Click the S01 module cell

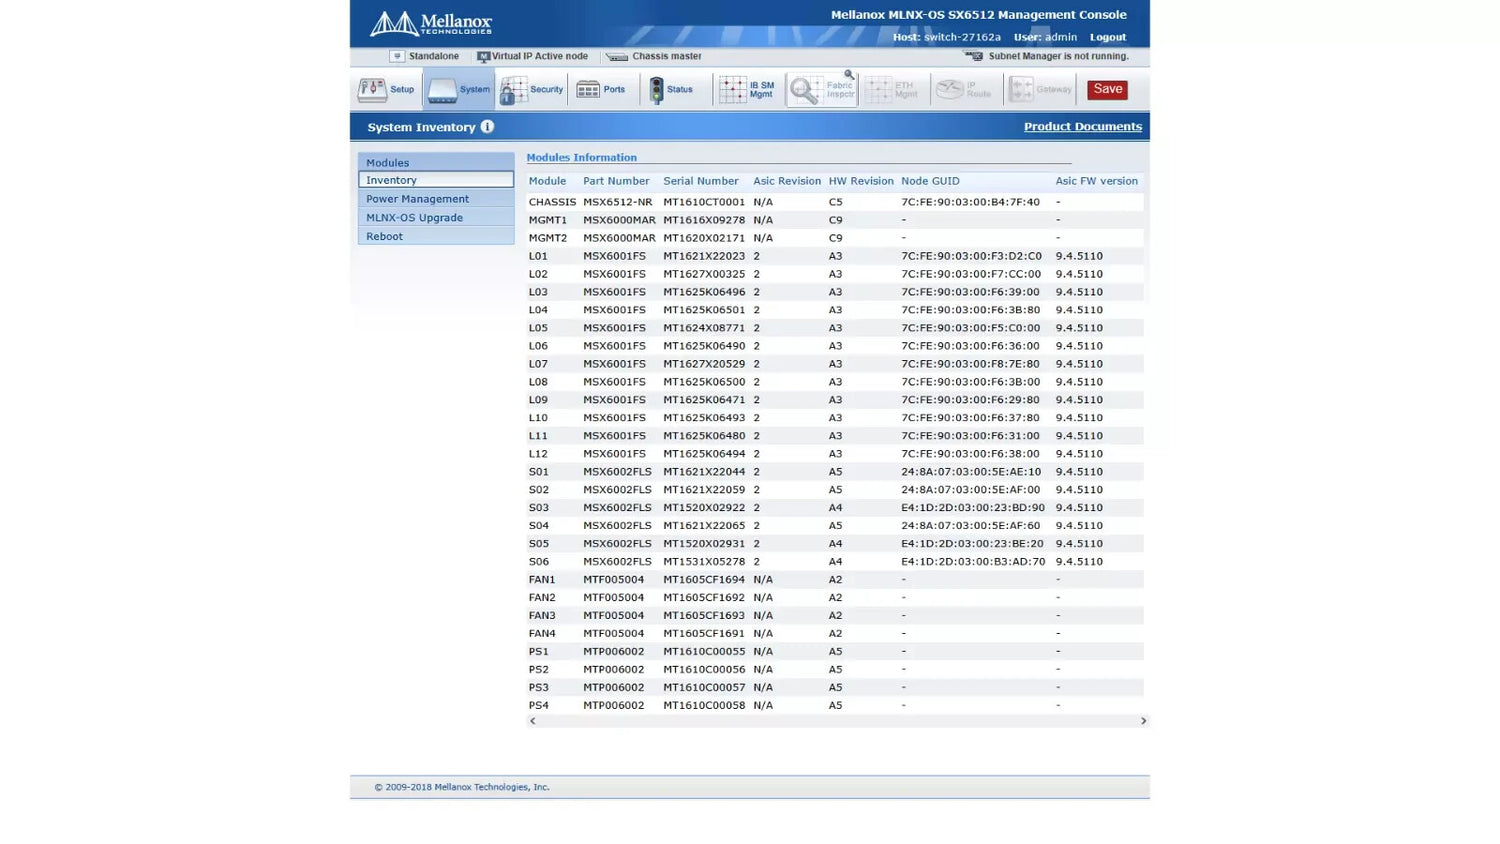(x=539, y=472)
